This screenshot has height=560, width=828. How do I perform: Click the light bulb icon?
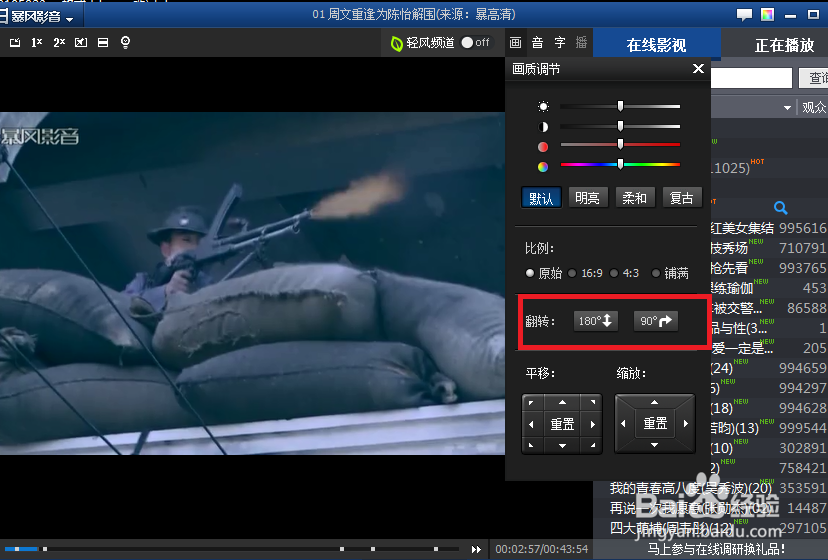click(125, 42)
